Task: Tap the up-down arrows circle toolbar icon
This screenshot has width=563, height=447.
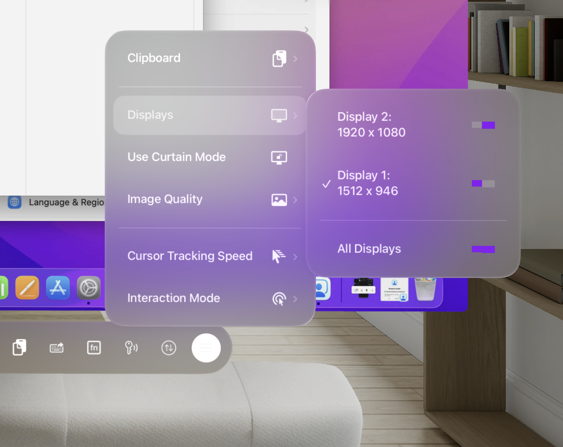Action: click(168, 348)
